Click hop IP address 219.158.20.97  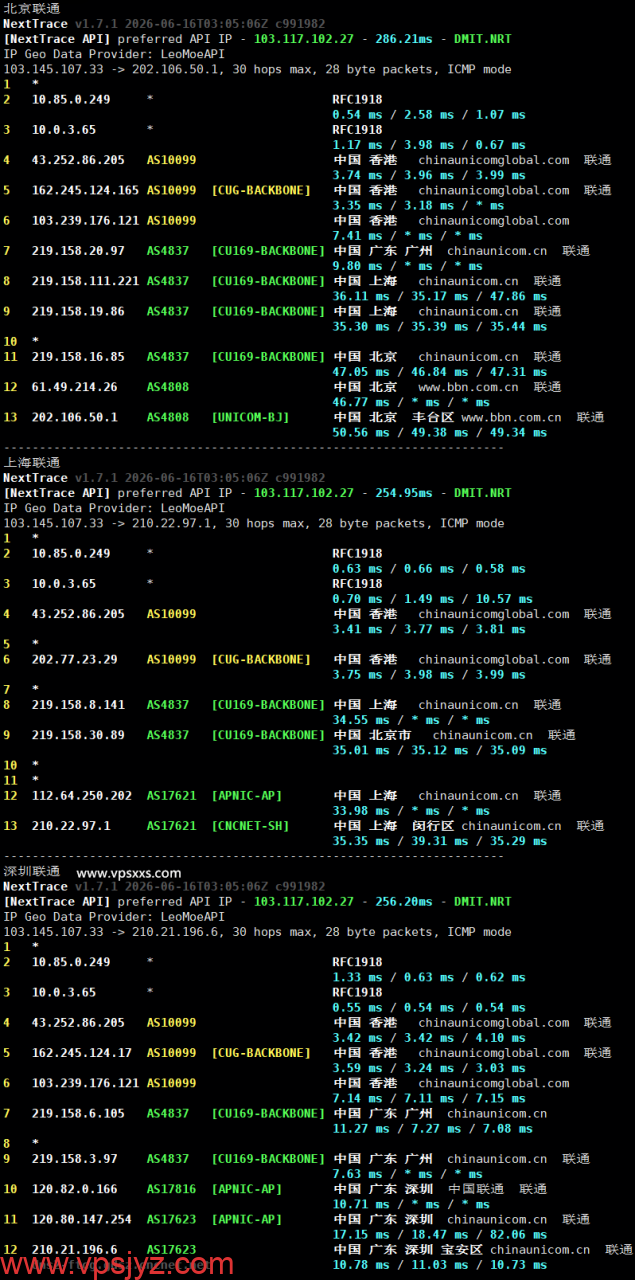pyautogui.click(x=78, y=251)
